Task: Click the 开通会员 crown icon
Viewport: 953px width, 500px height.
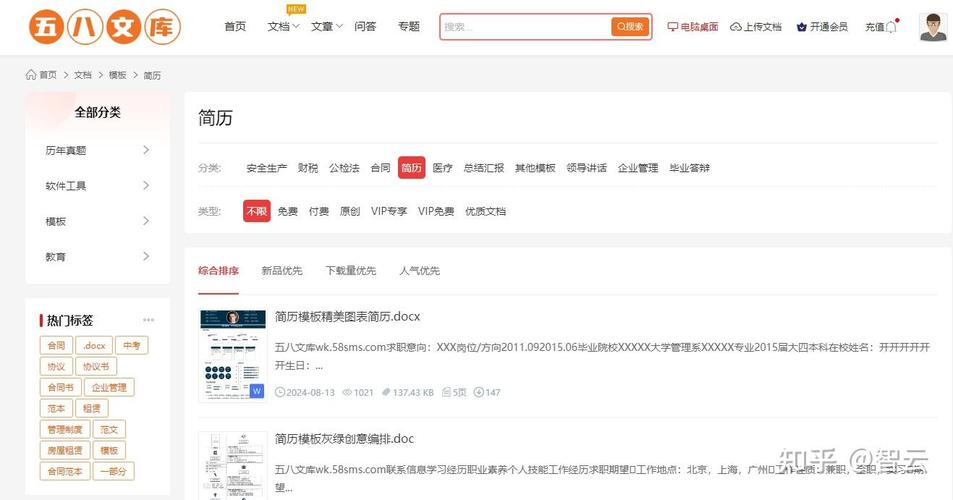Action: (x=801, y=27)
